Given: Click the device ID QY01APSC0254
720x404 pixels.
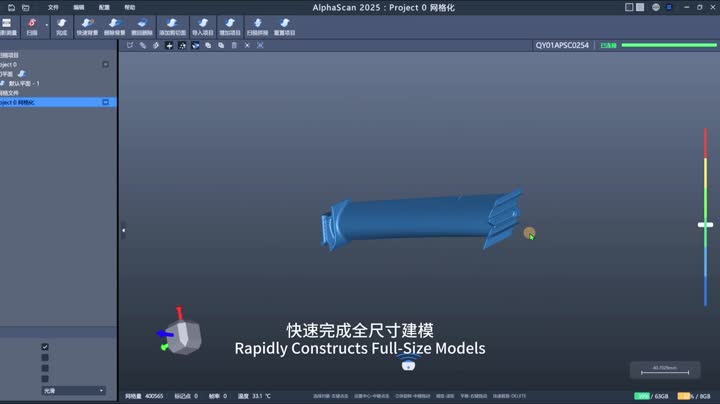Looking at the screenshot, I should coord(562,45).
